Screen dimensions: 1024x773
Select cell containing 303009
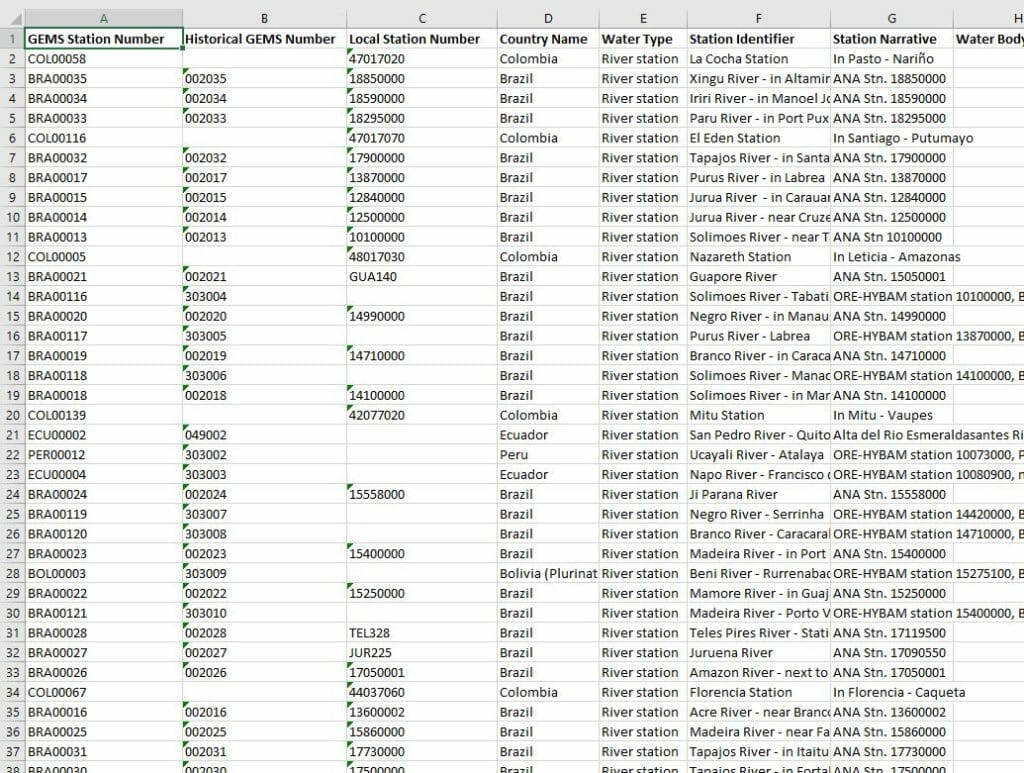click(x=264, y=573)
